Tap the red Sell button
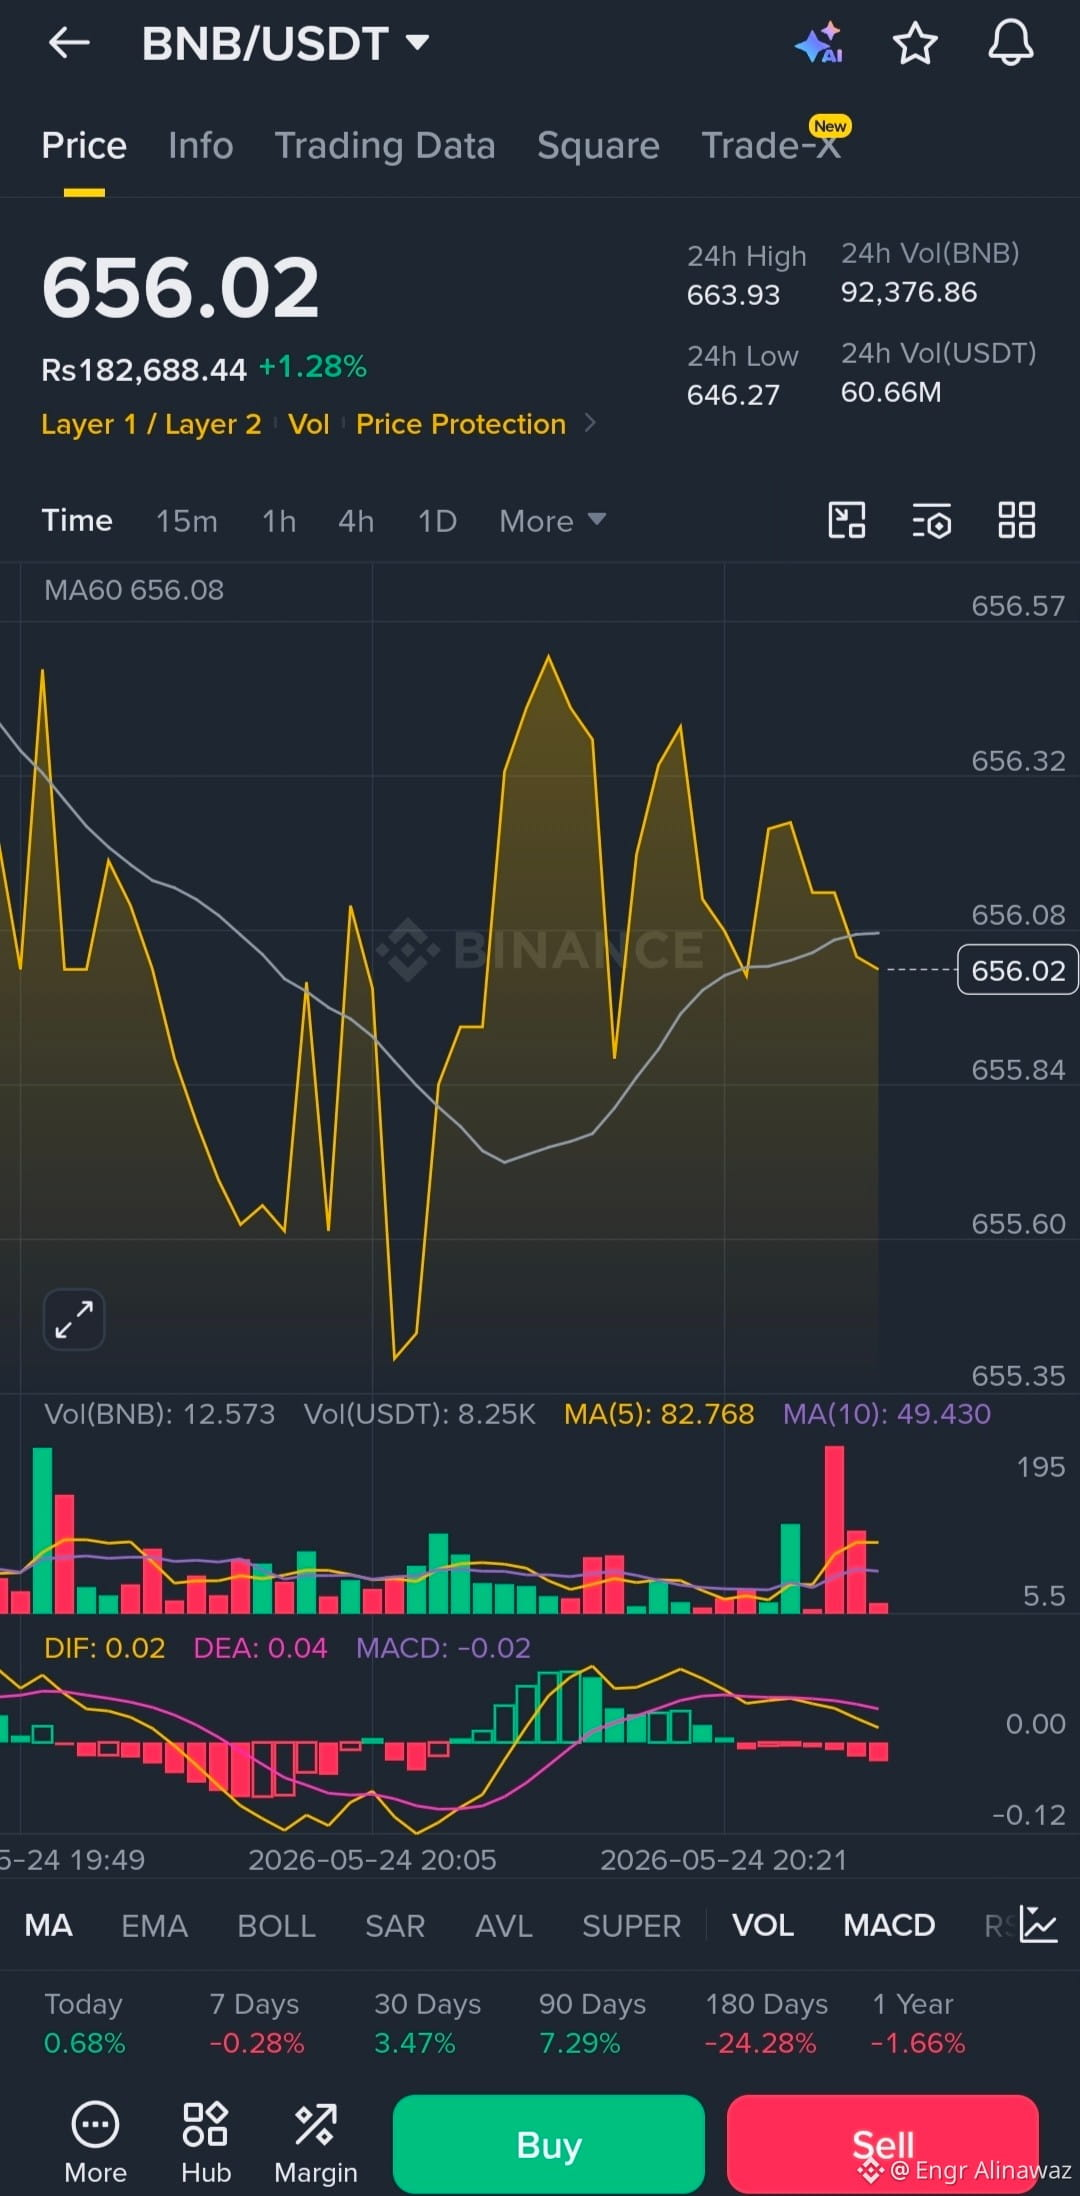Viewport: 1080px width, 2196px height. pyautogui.click(x=883, y=2144)
